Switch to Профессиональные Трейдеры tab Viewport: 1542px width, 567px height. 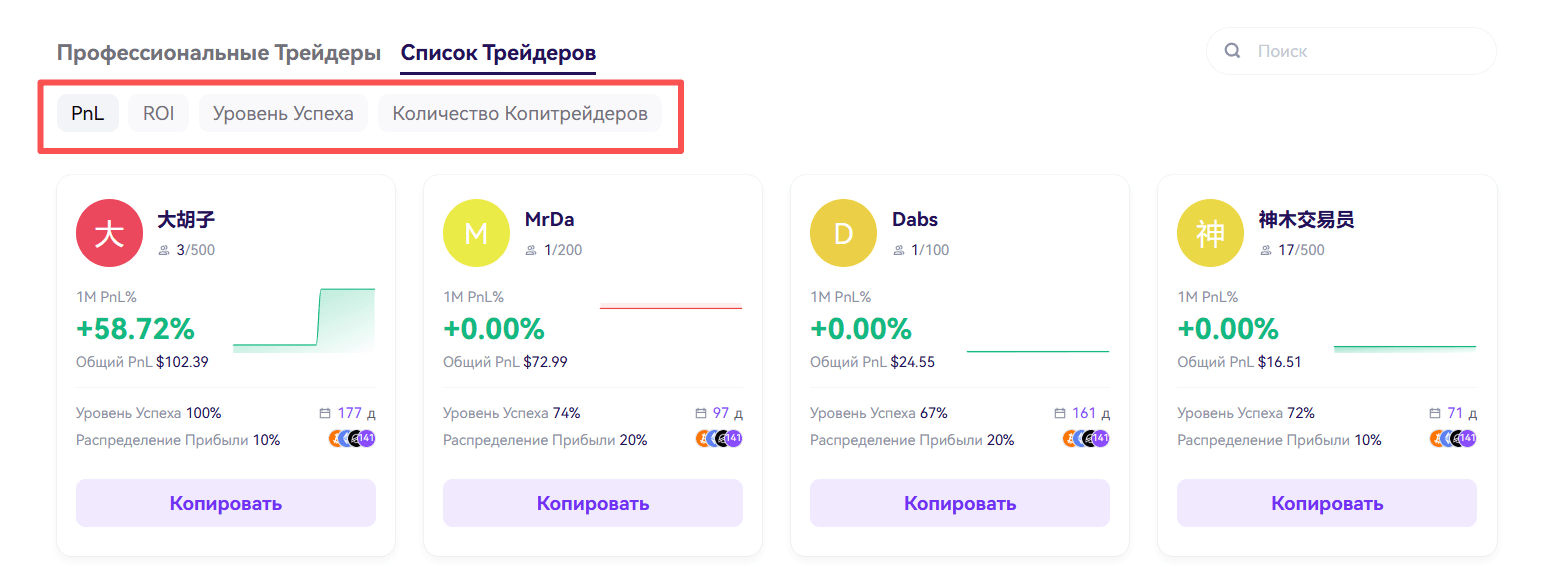(x=219, y=53)
